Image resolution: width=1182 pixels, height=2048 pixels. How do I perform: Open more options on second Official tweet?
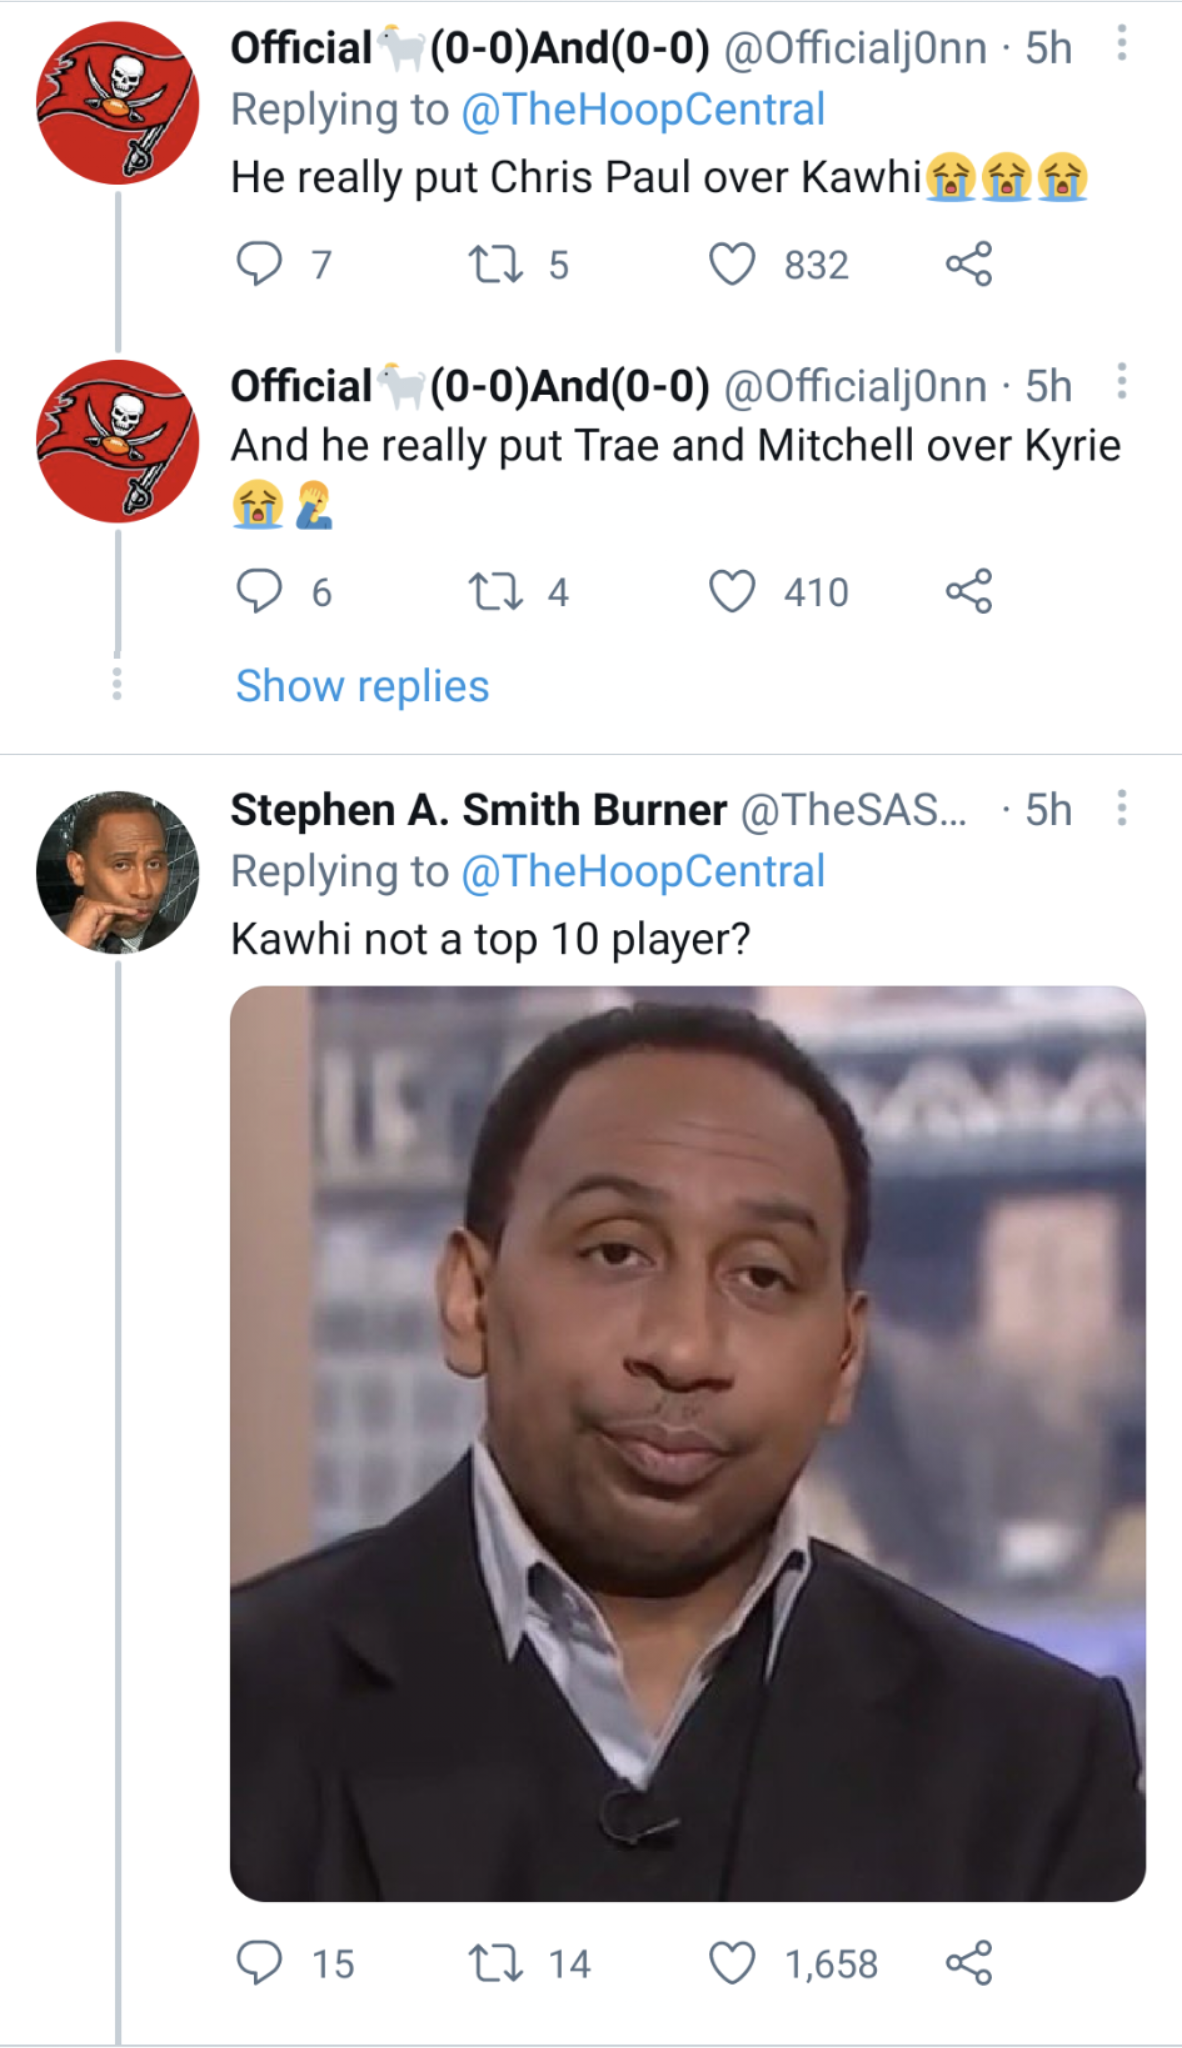pyautogui.click(x=1122, y=382)
